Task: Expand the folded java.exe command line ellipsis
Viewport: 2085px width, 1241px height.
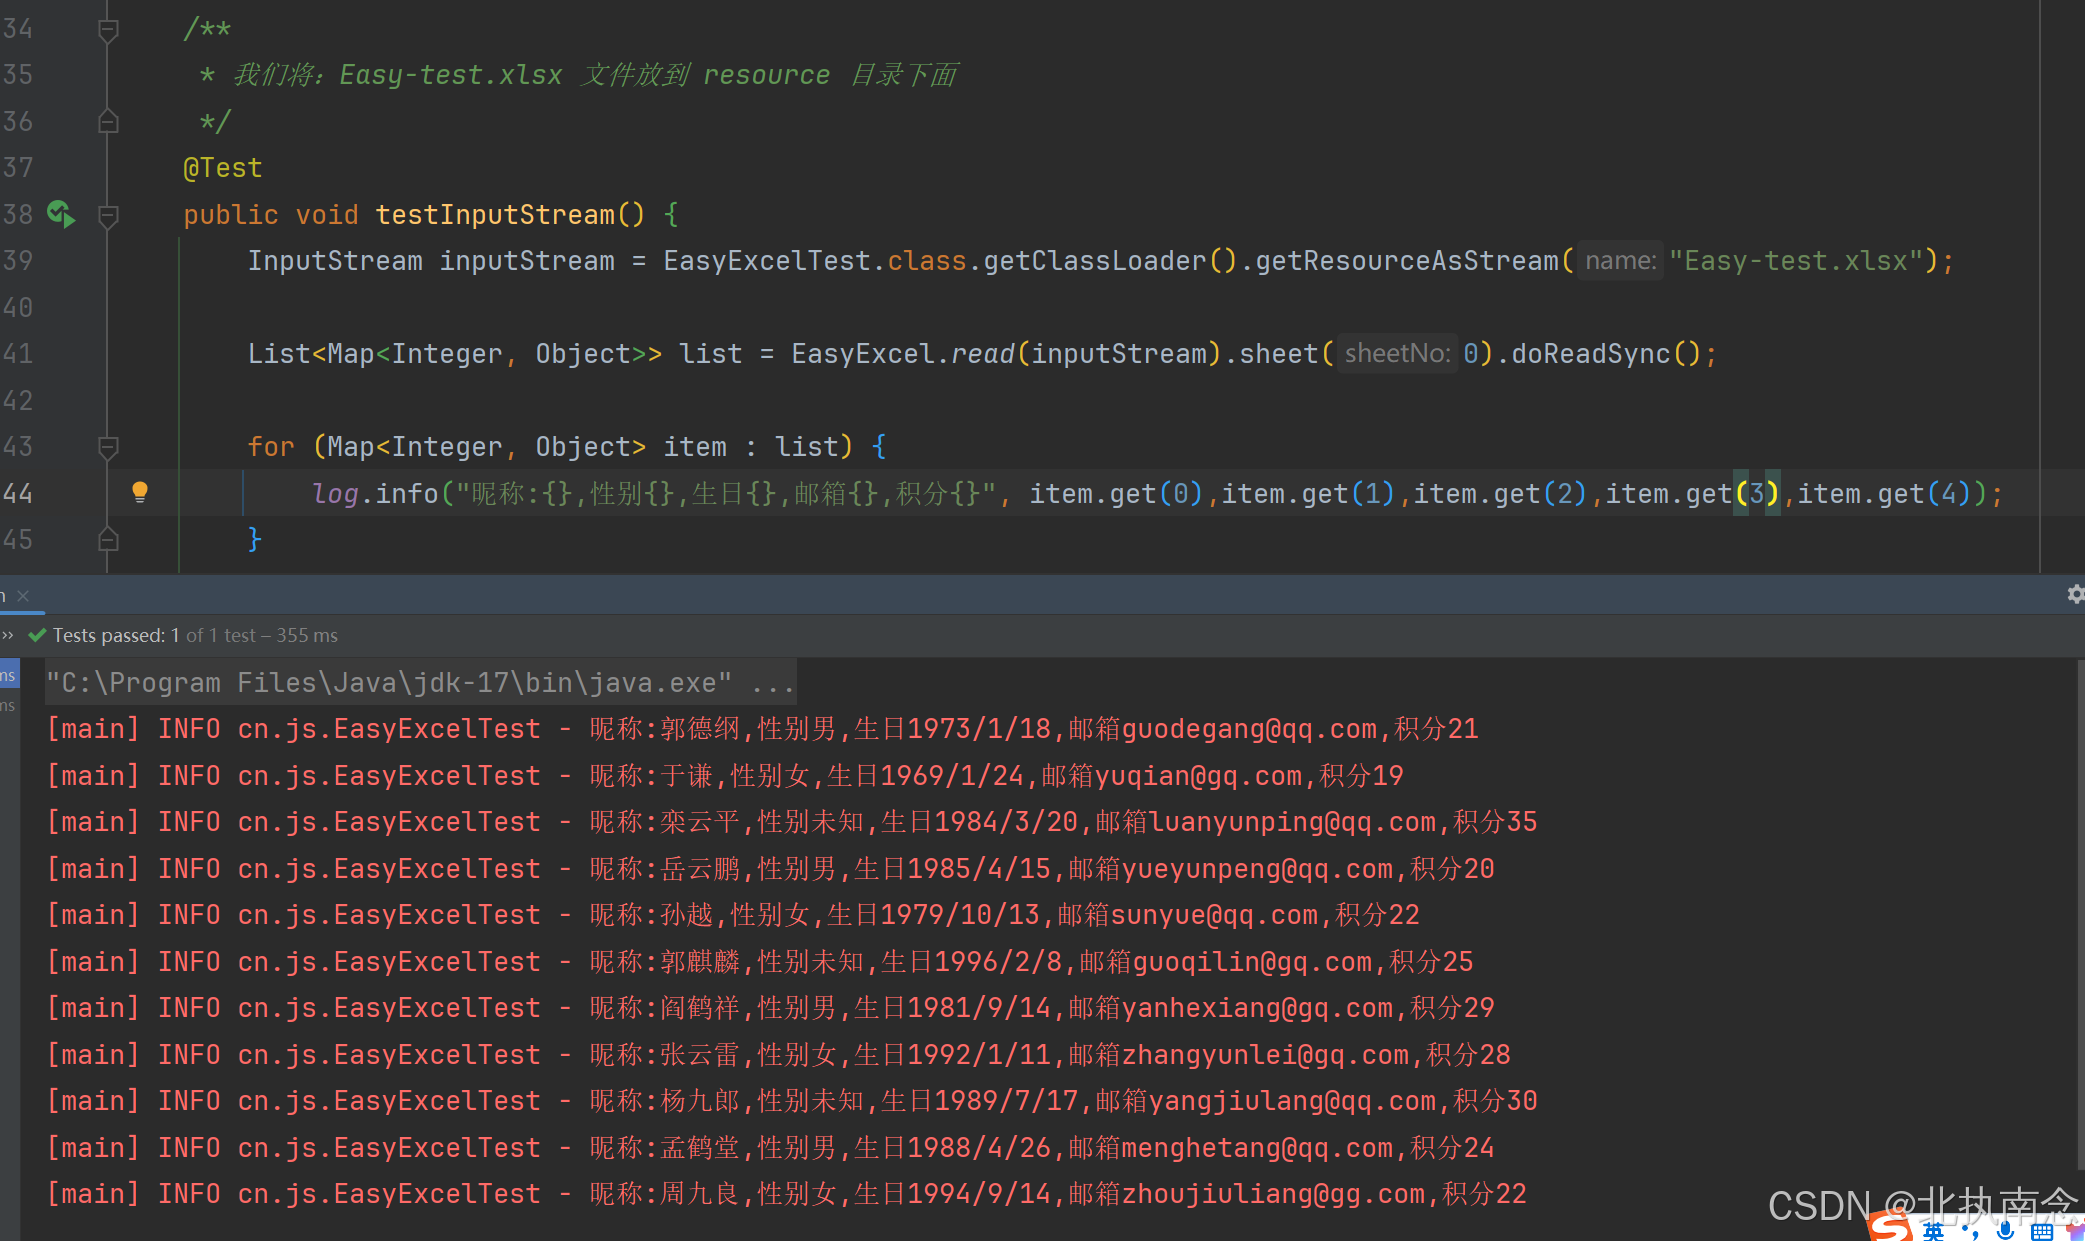Action: point(772,684)
